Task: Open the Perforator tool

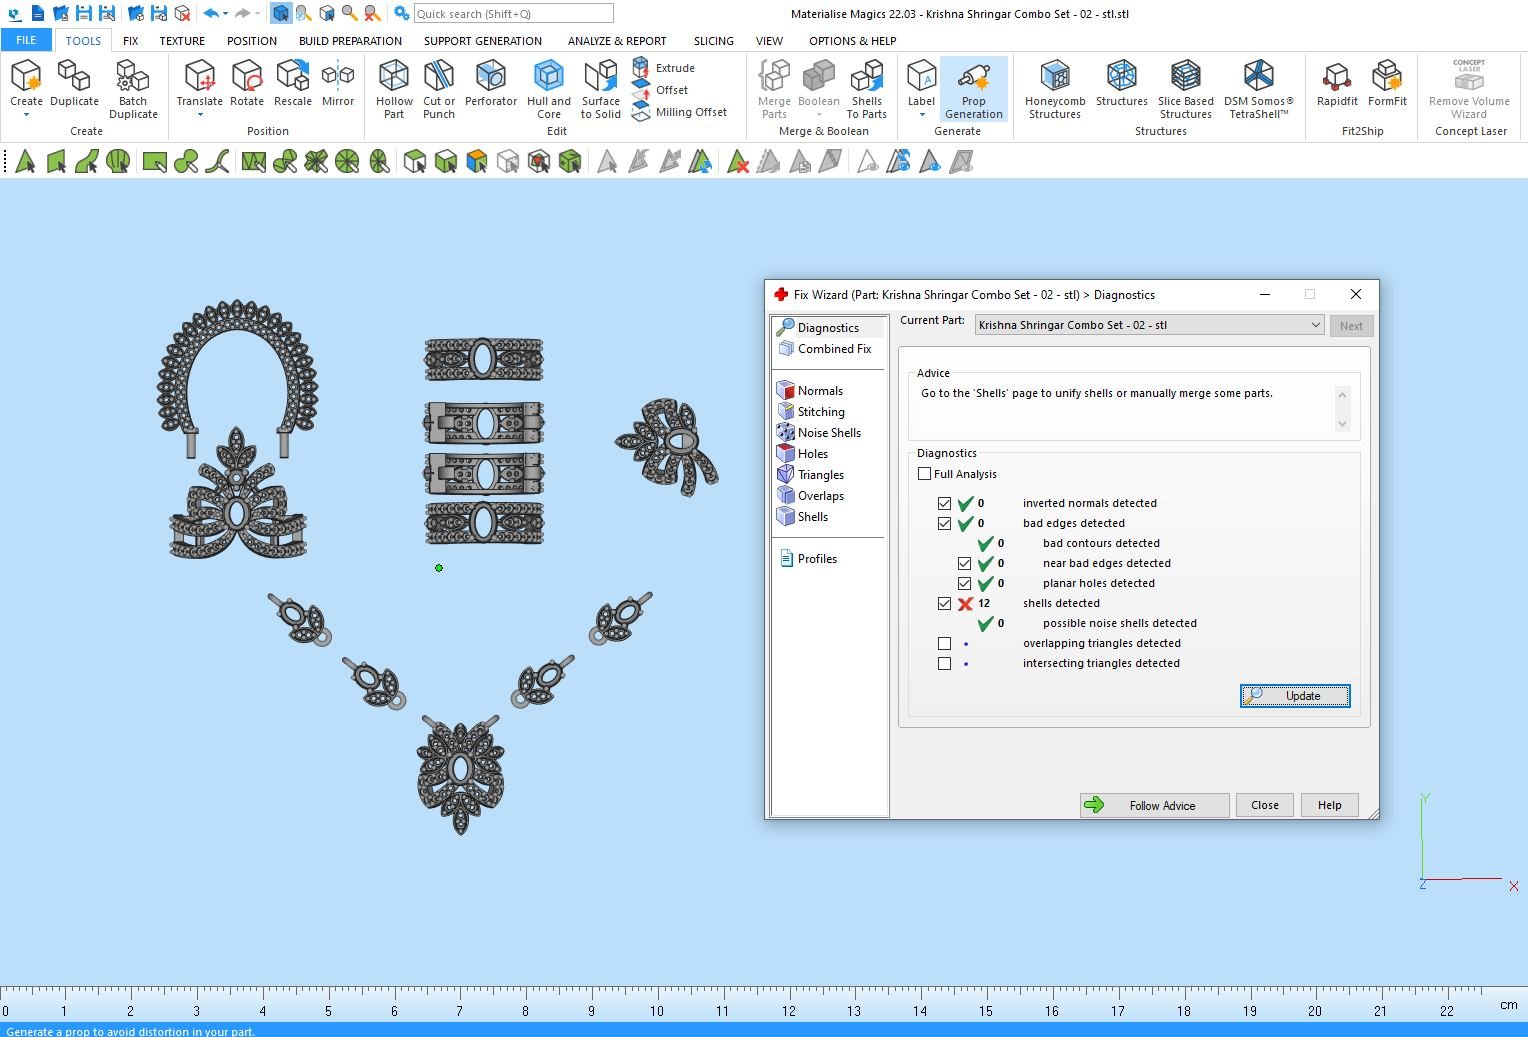Action: pos(490,77)
